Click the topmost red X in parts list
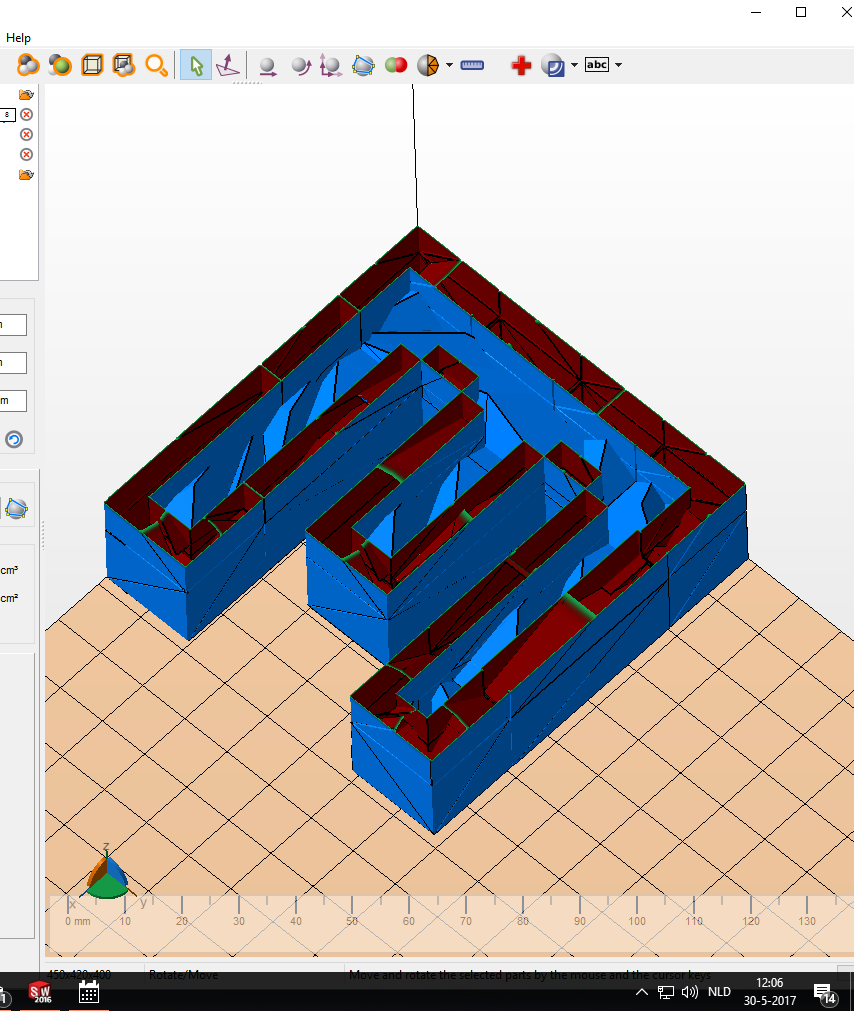Viewport: 854px width, 1011px height. (x=27, y=115)
